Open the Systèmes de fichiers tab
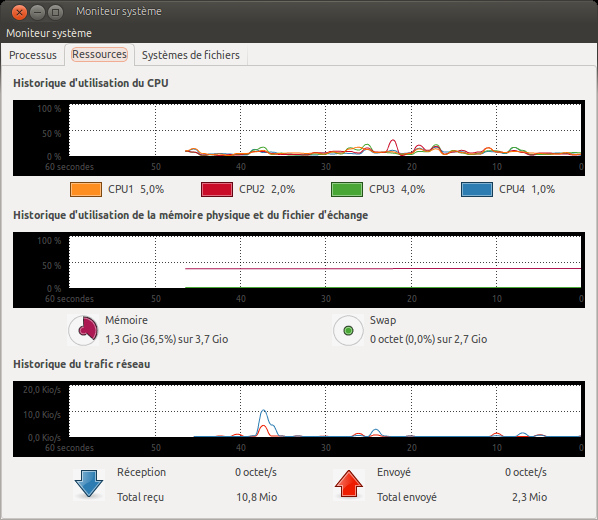Image resolution: width=598 pixels, height=520 pixels. coord(191,55)
